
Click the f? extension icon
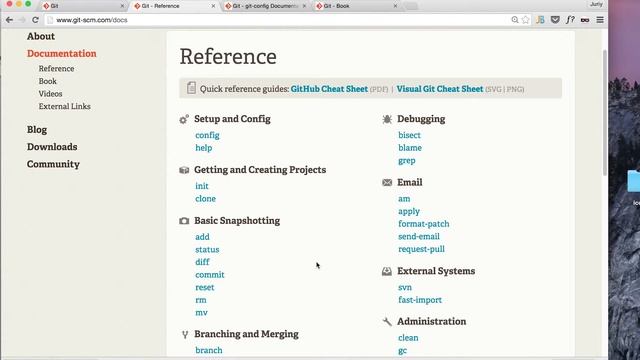[x=570, y=20]
